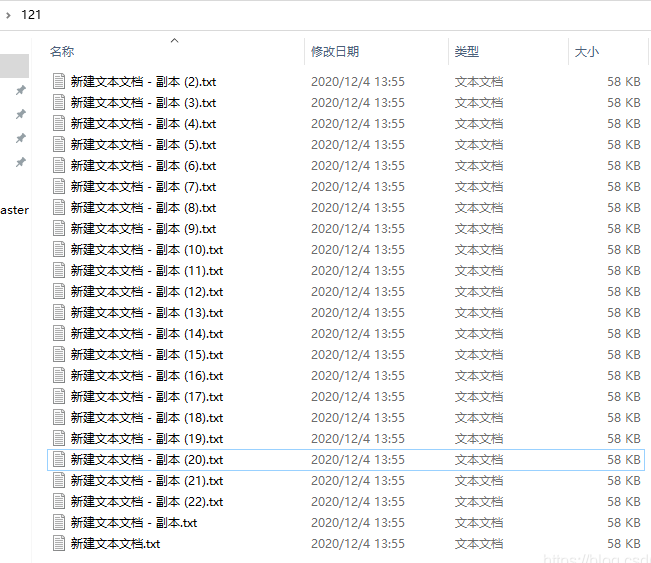
Task: Select file name 新建文本文档 - 副本 (2).txt
Action: [x=143, y=82]
